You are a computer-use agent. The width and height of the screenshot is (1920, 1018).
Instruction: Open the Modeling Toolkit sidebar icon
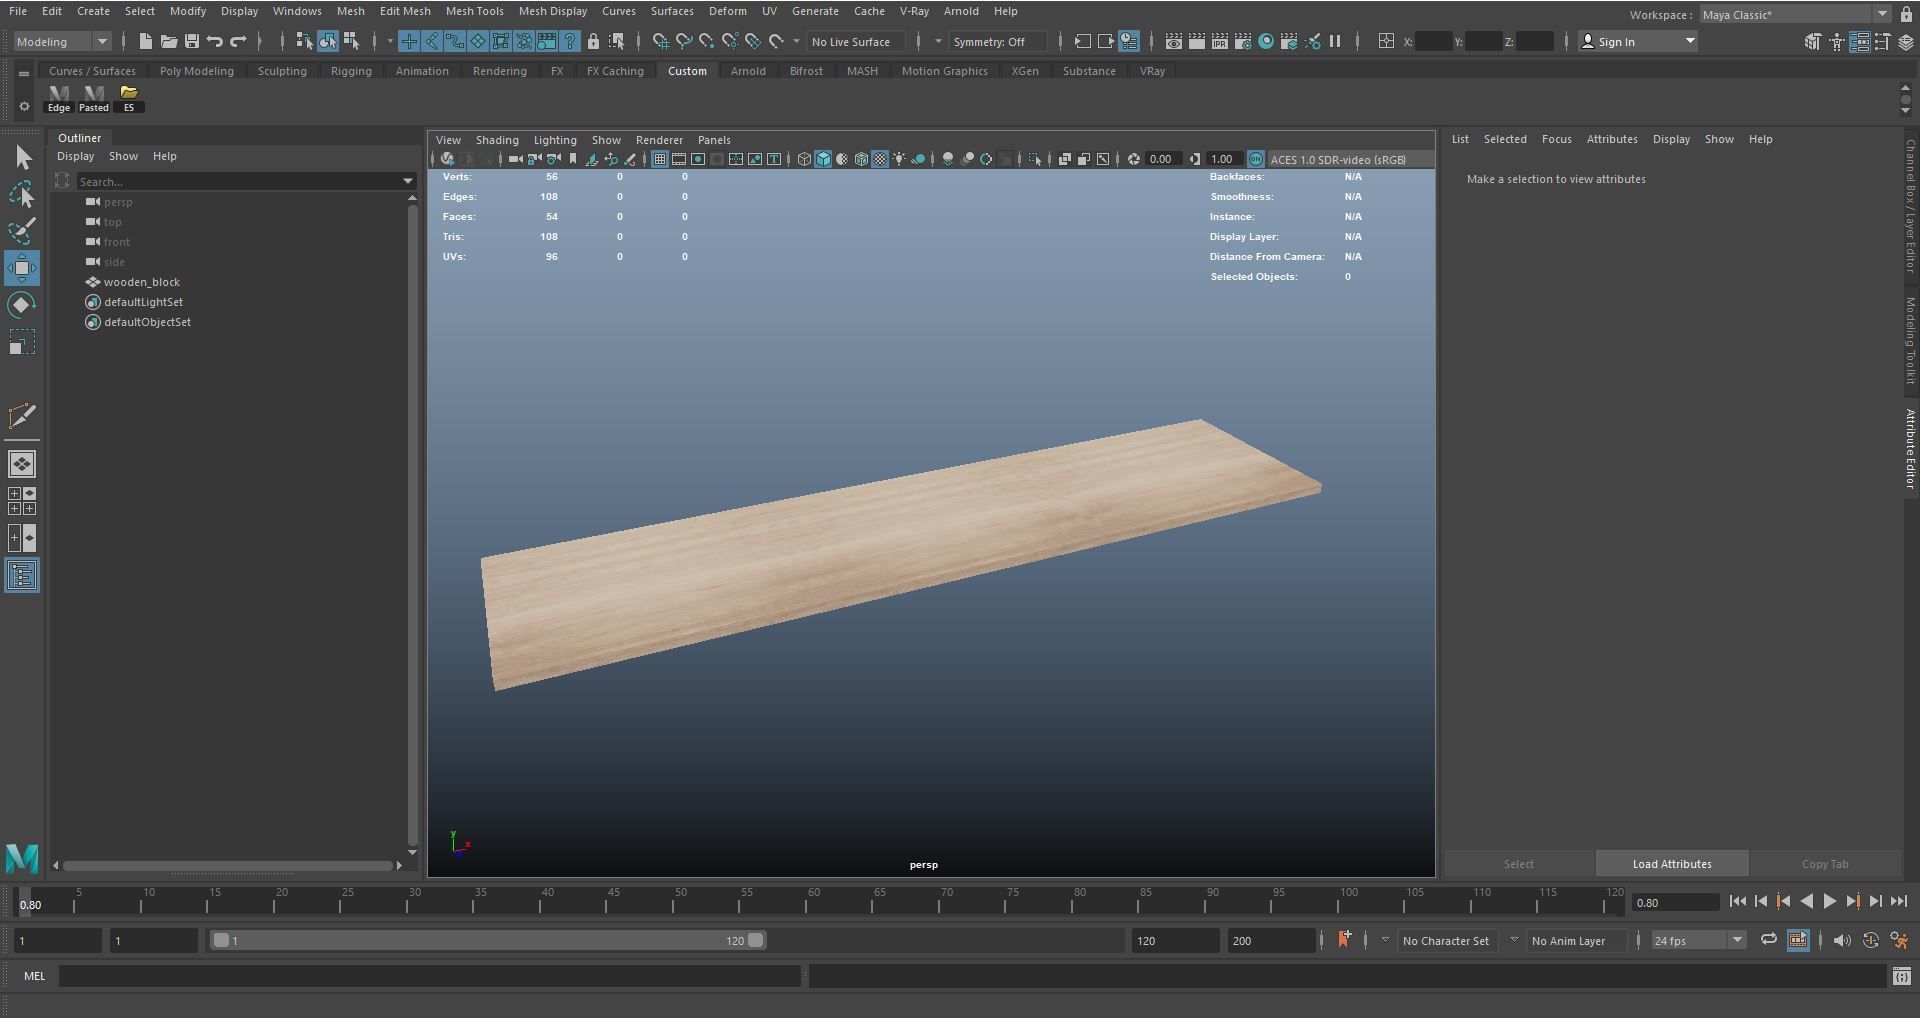(x=1812, y=41)
